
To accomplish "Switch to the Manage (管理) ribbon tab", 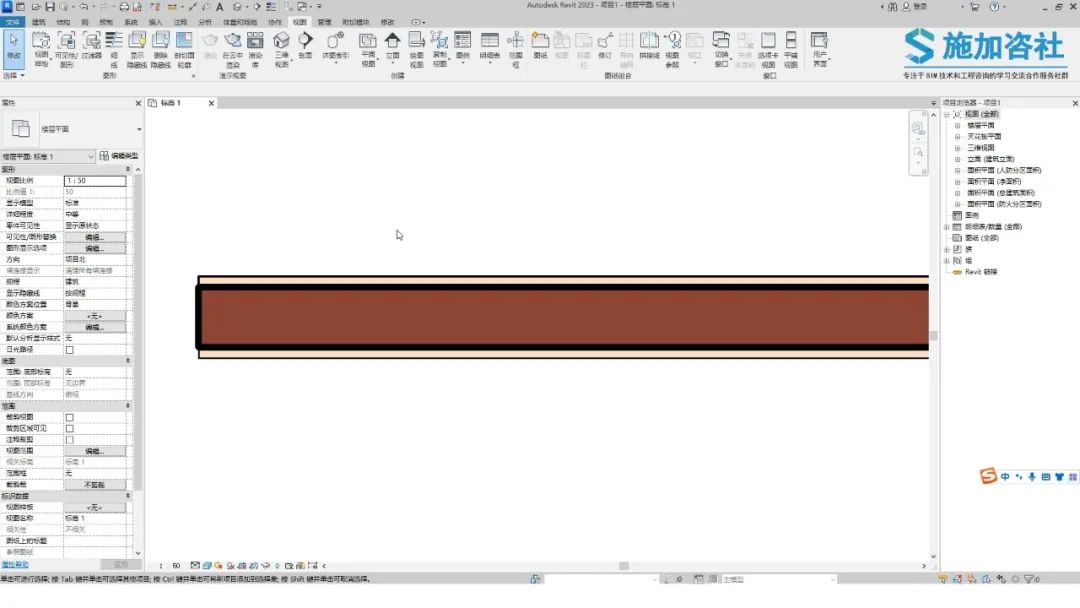I will [324, 21].
